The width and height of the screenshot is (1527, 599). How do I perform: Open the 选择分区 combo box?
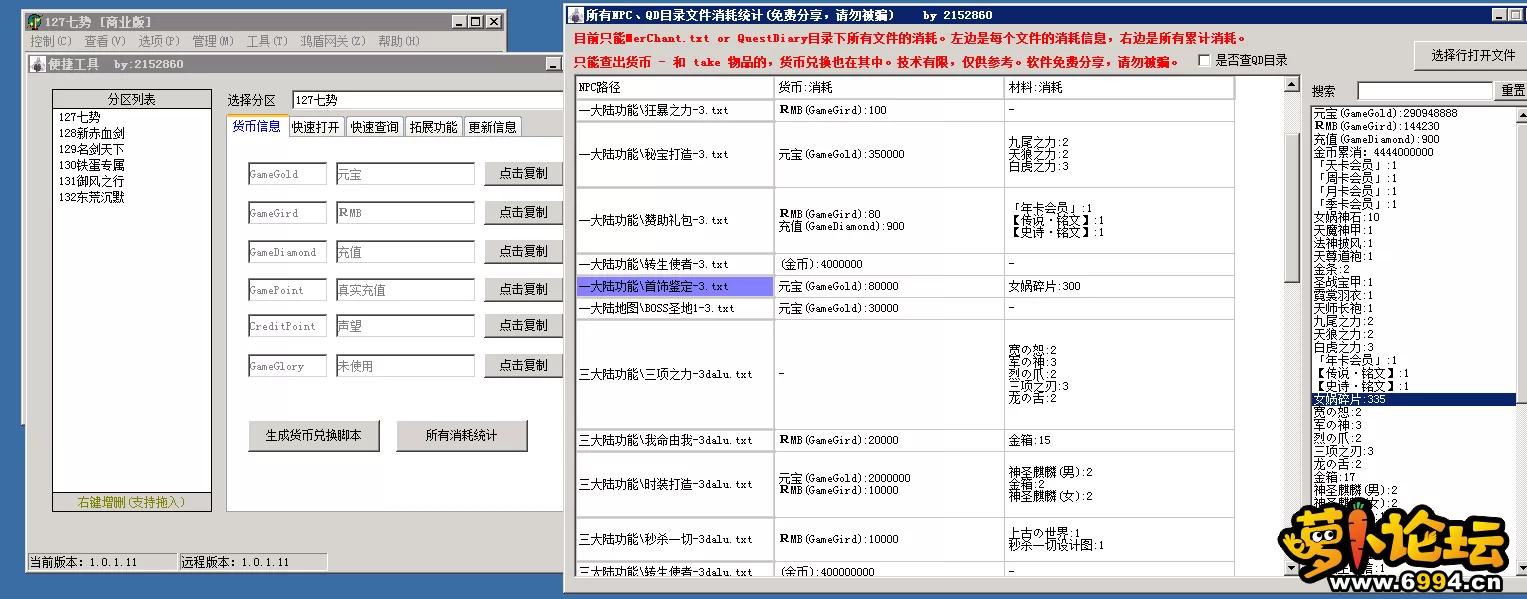428,100
